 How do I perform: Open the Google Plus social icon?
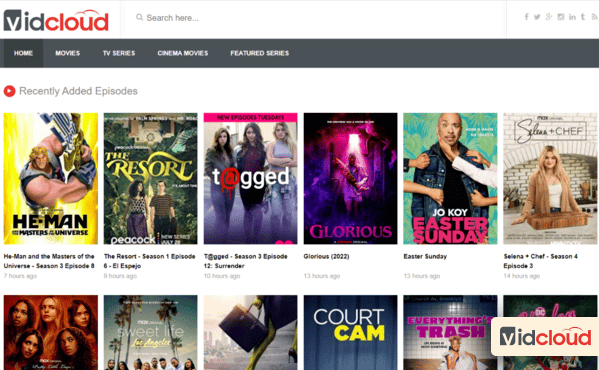click(x=549, y=17)
